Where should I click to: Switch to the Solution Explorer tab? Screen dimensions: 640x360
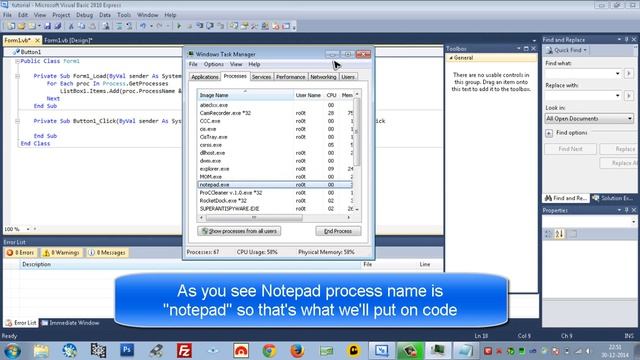[x=612, y=198]
